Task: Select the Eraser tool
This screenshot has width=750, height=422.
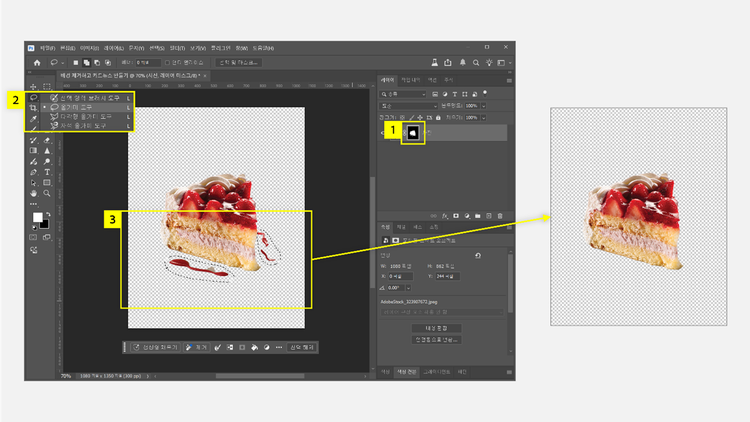Action: [x=47, y=140]
